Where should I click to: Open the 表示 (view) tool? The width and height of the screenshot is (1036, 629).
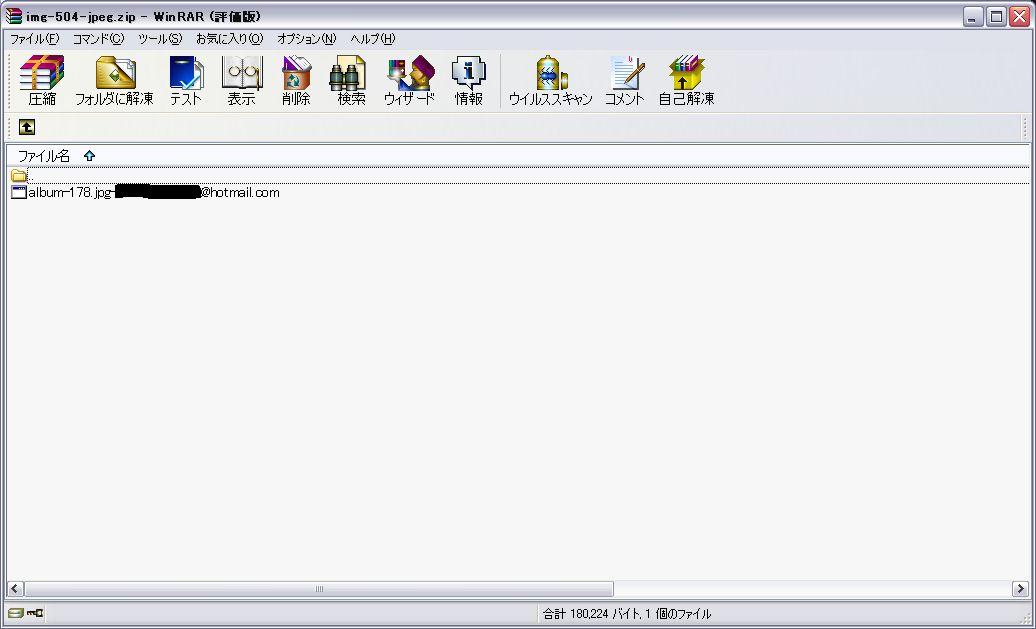click(x=242, y=81)
